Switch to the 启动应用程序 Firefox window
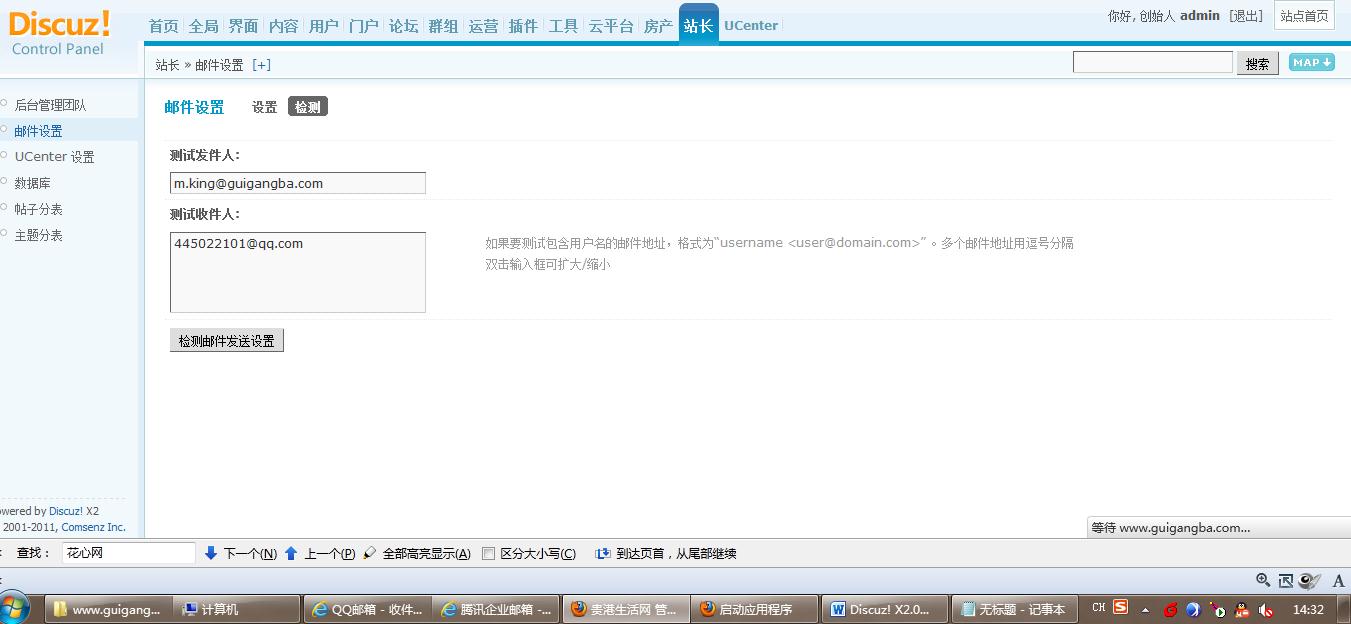The width and height of the screenshot is (1351, 624). [x=755, y=609]
